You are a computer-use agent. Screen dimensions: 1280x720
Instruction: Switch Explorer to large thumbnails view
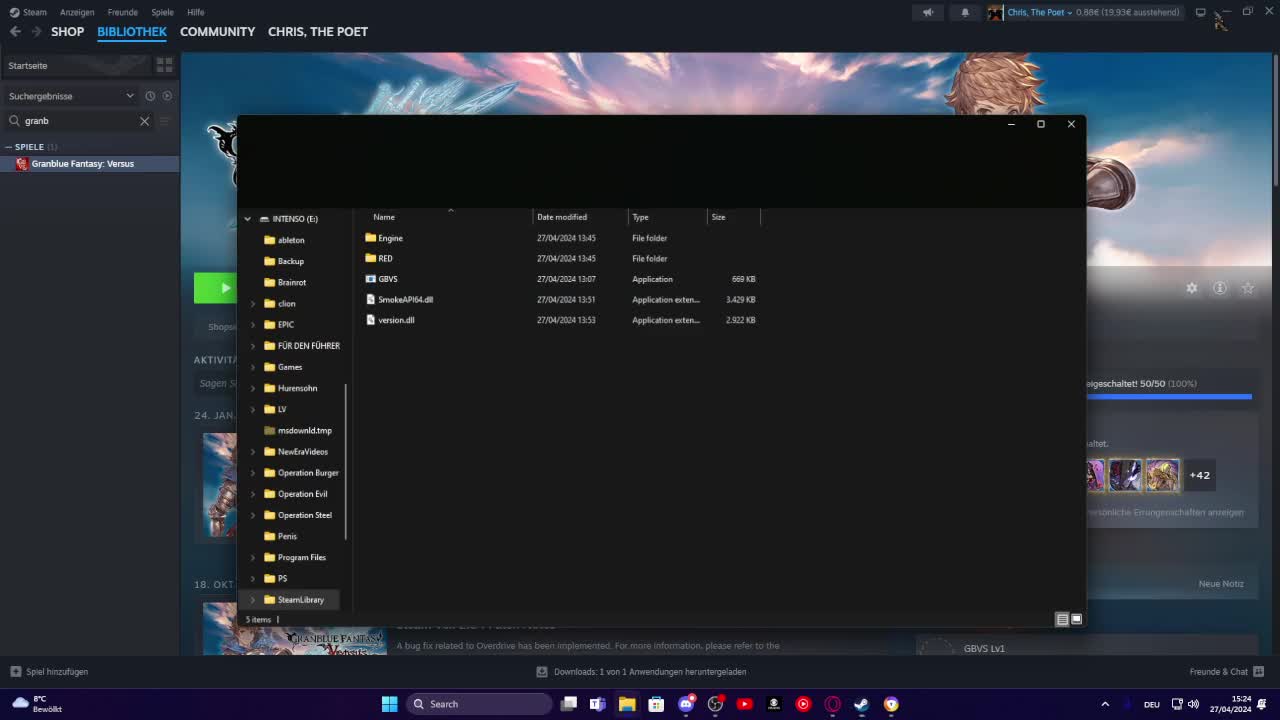click(x=1076, y=618)
